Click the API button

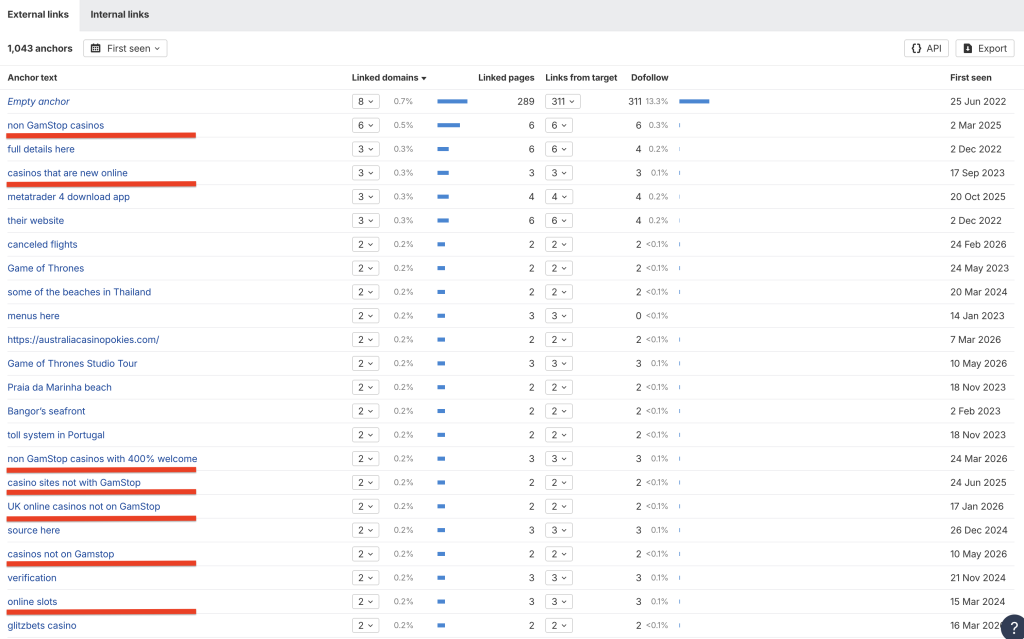tap(926, 48)
